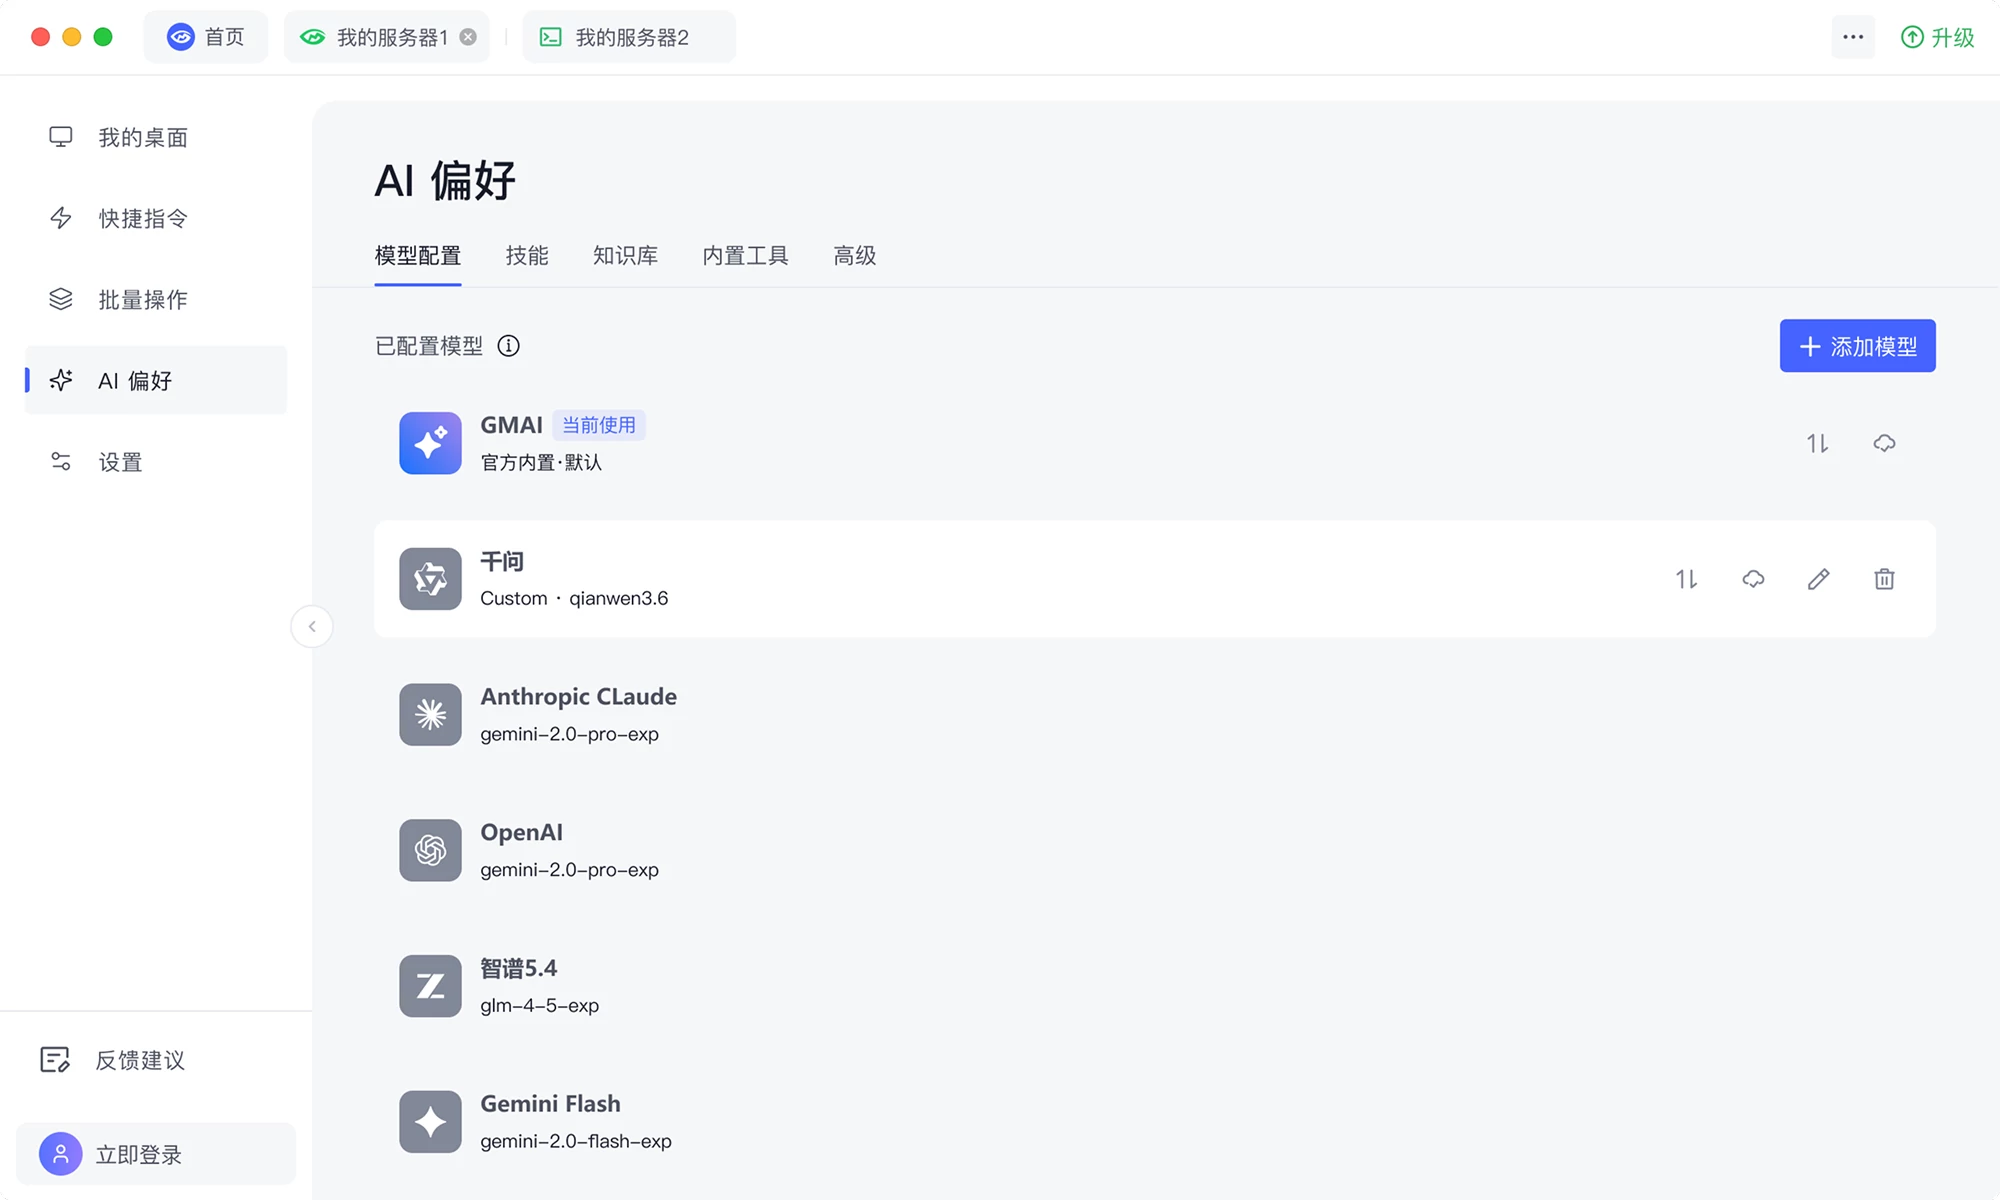Click the 快捷指令 lightning icon
2000x1200 pixels.
[x=61, y=218]
